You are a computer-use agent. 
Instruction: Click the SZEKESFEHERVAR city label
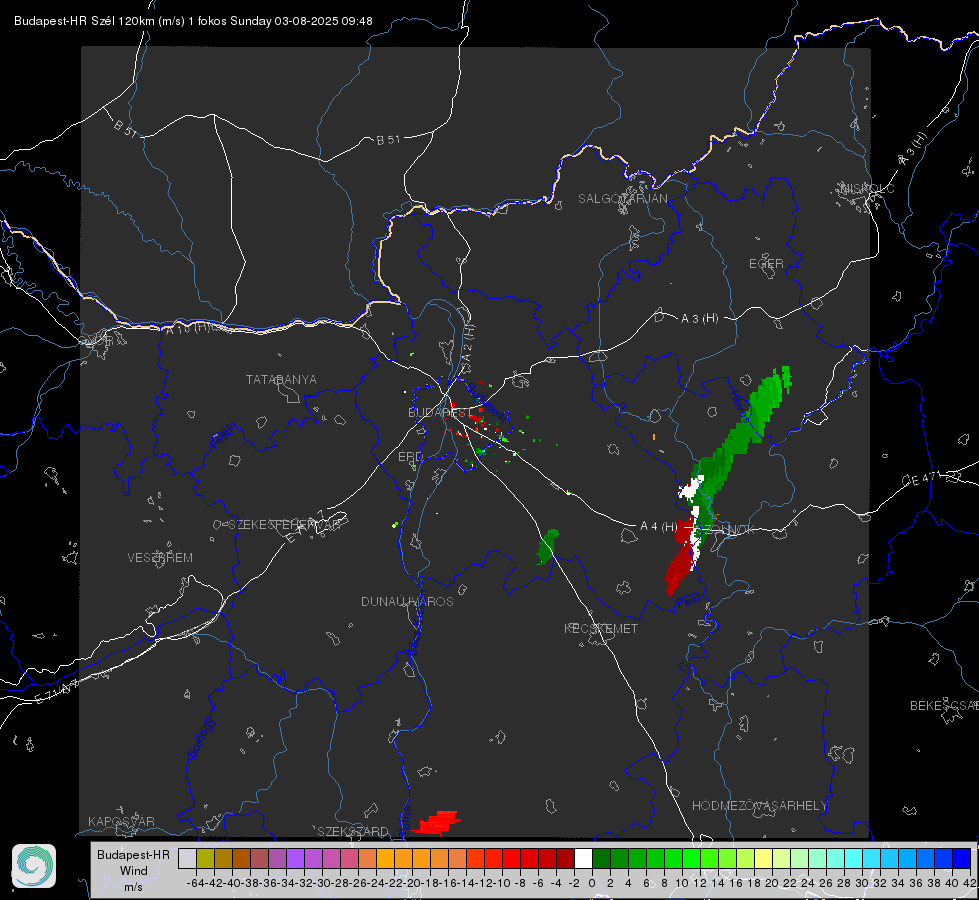tap(284, 525)
